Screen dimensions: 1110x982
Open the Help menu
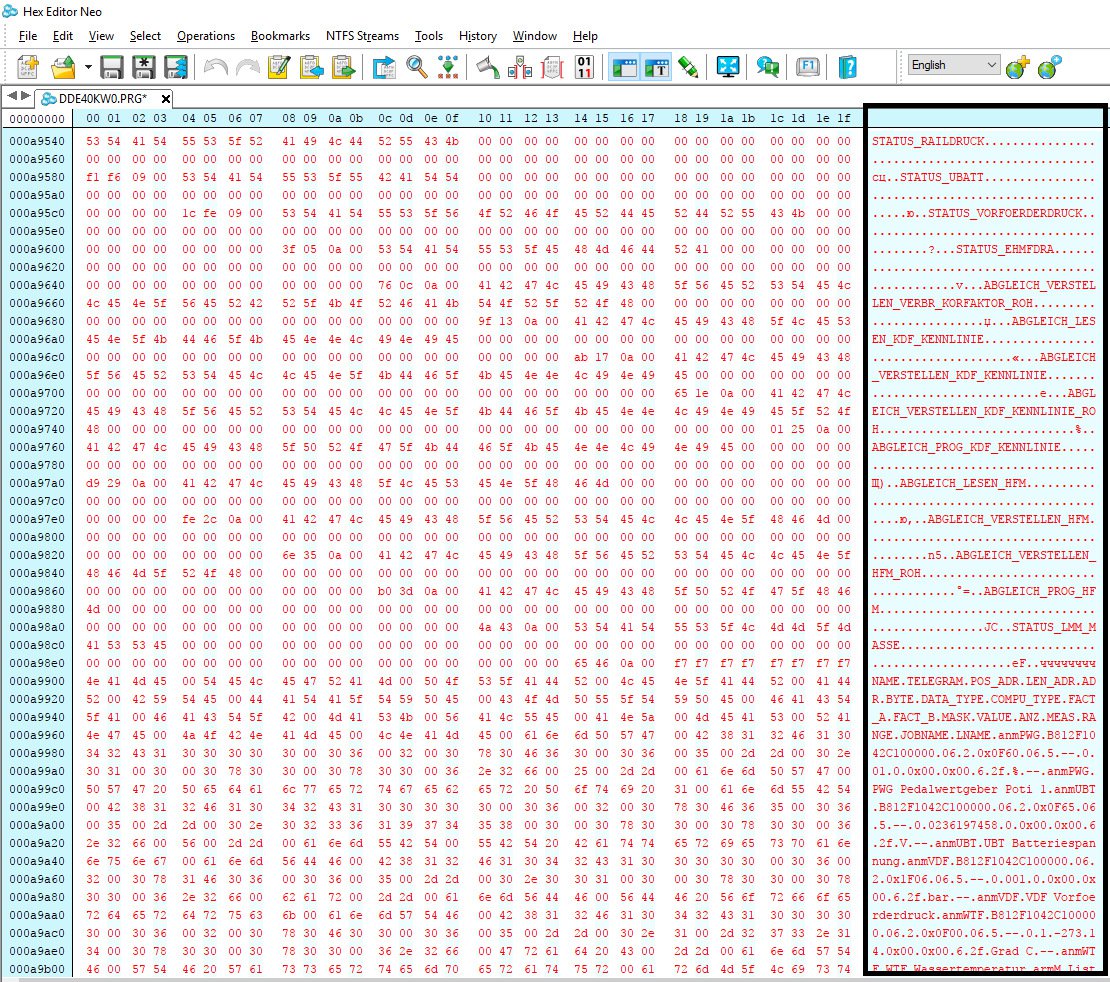pyautogui.click(x=585, y=36)
